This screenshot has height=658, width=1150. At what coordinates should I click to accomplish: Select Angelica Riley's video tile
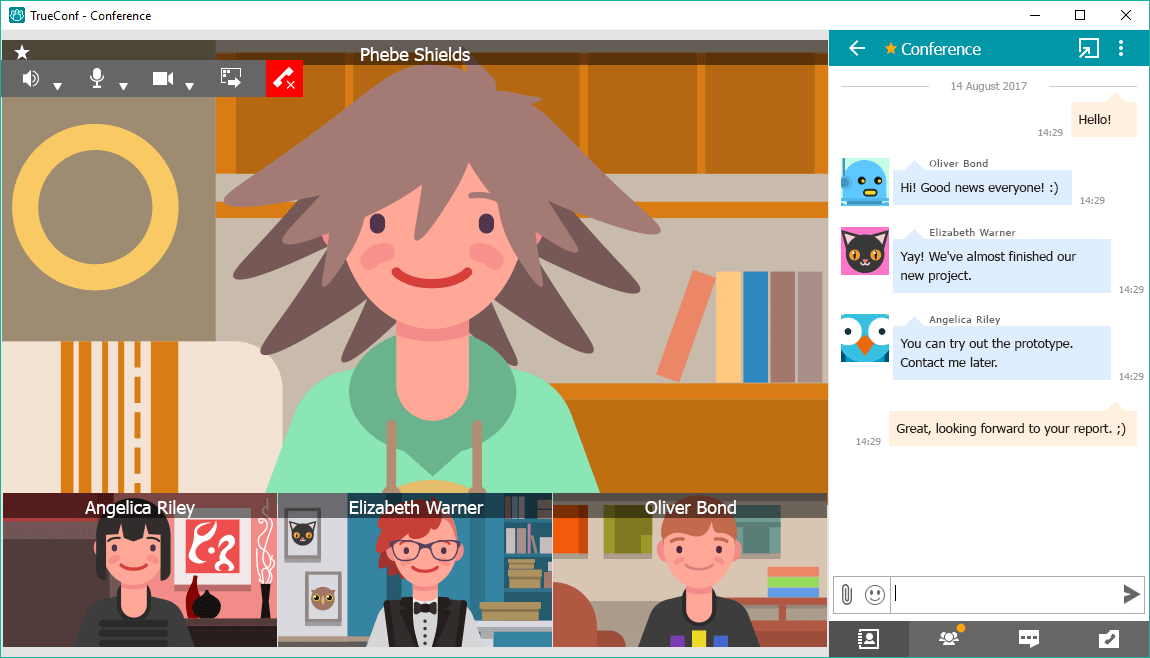139,570
